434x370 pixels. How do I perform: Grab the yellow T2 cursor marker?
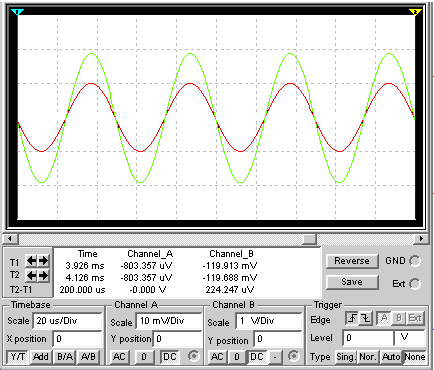click(x=415, y=12)
